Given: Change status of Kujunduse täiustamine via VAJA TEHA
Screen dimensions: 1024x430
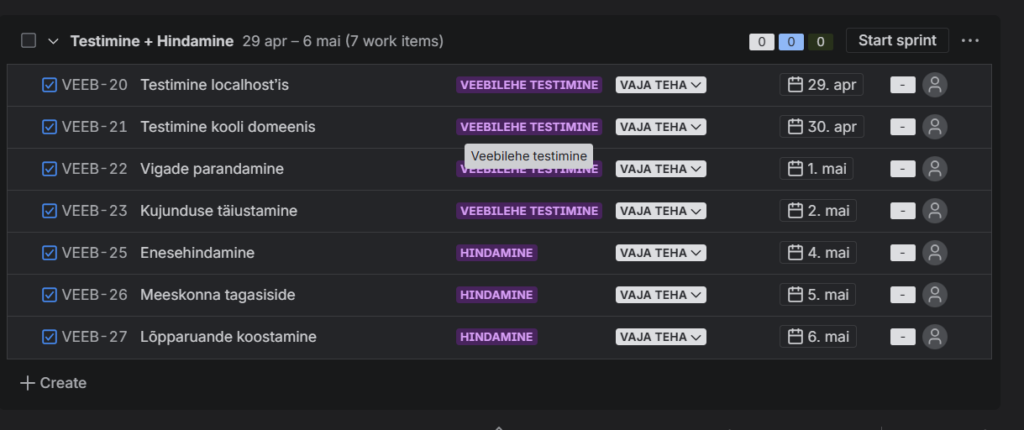Looking at the screenshot, I should coord(661,211).
